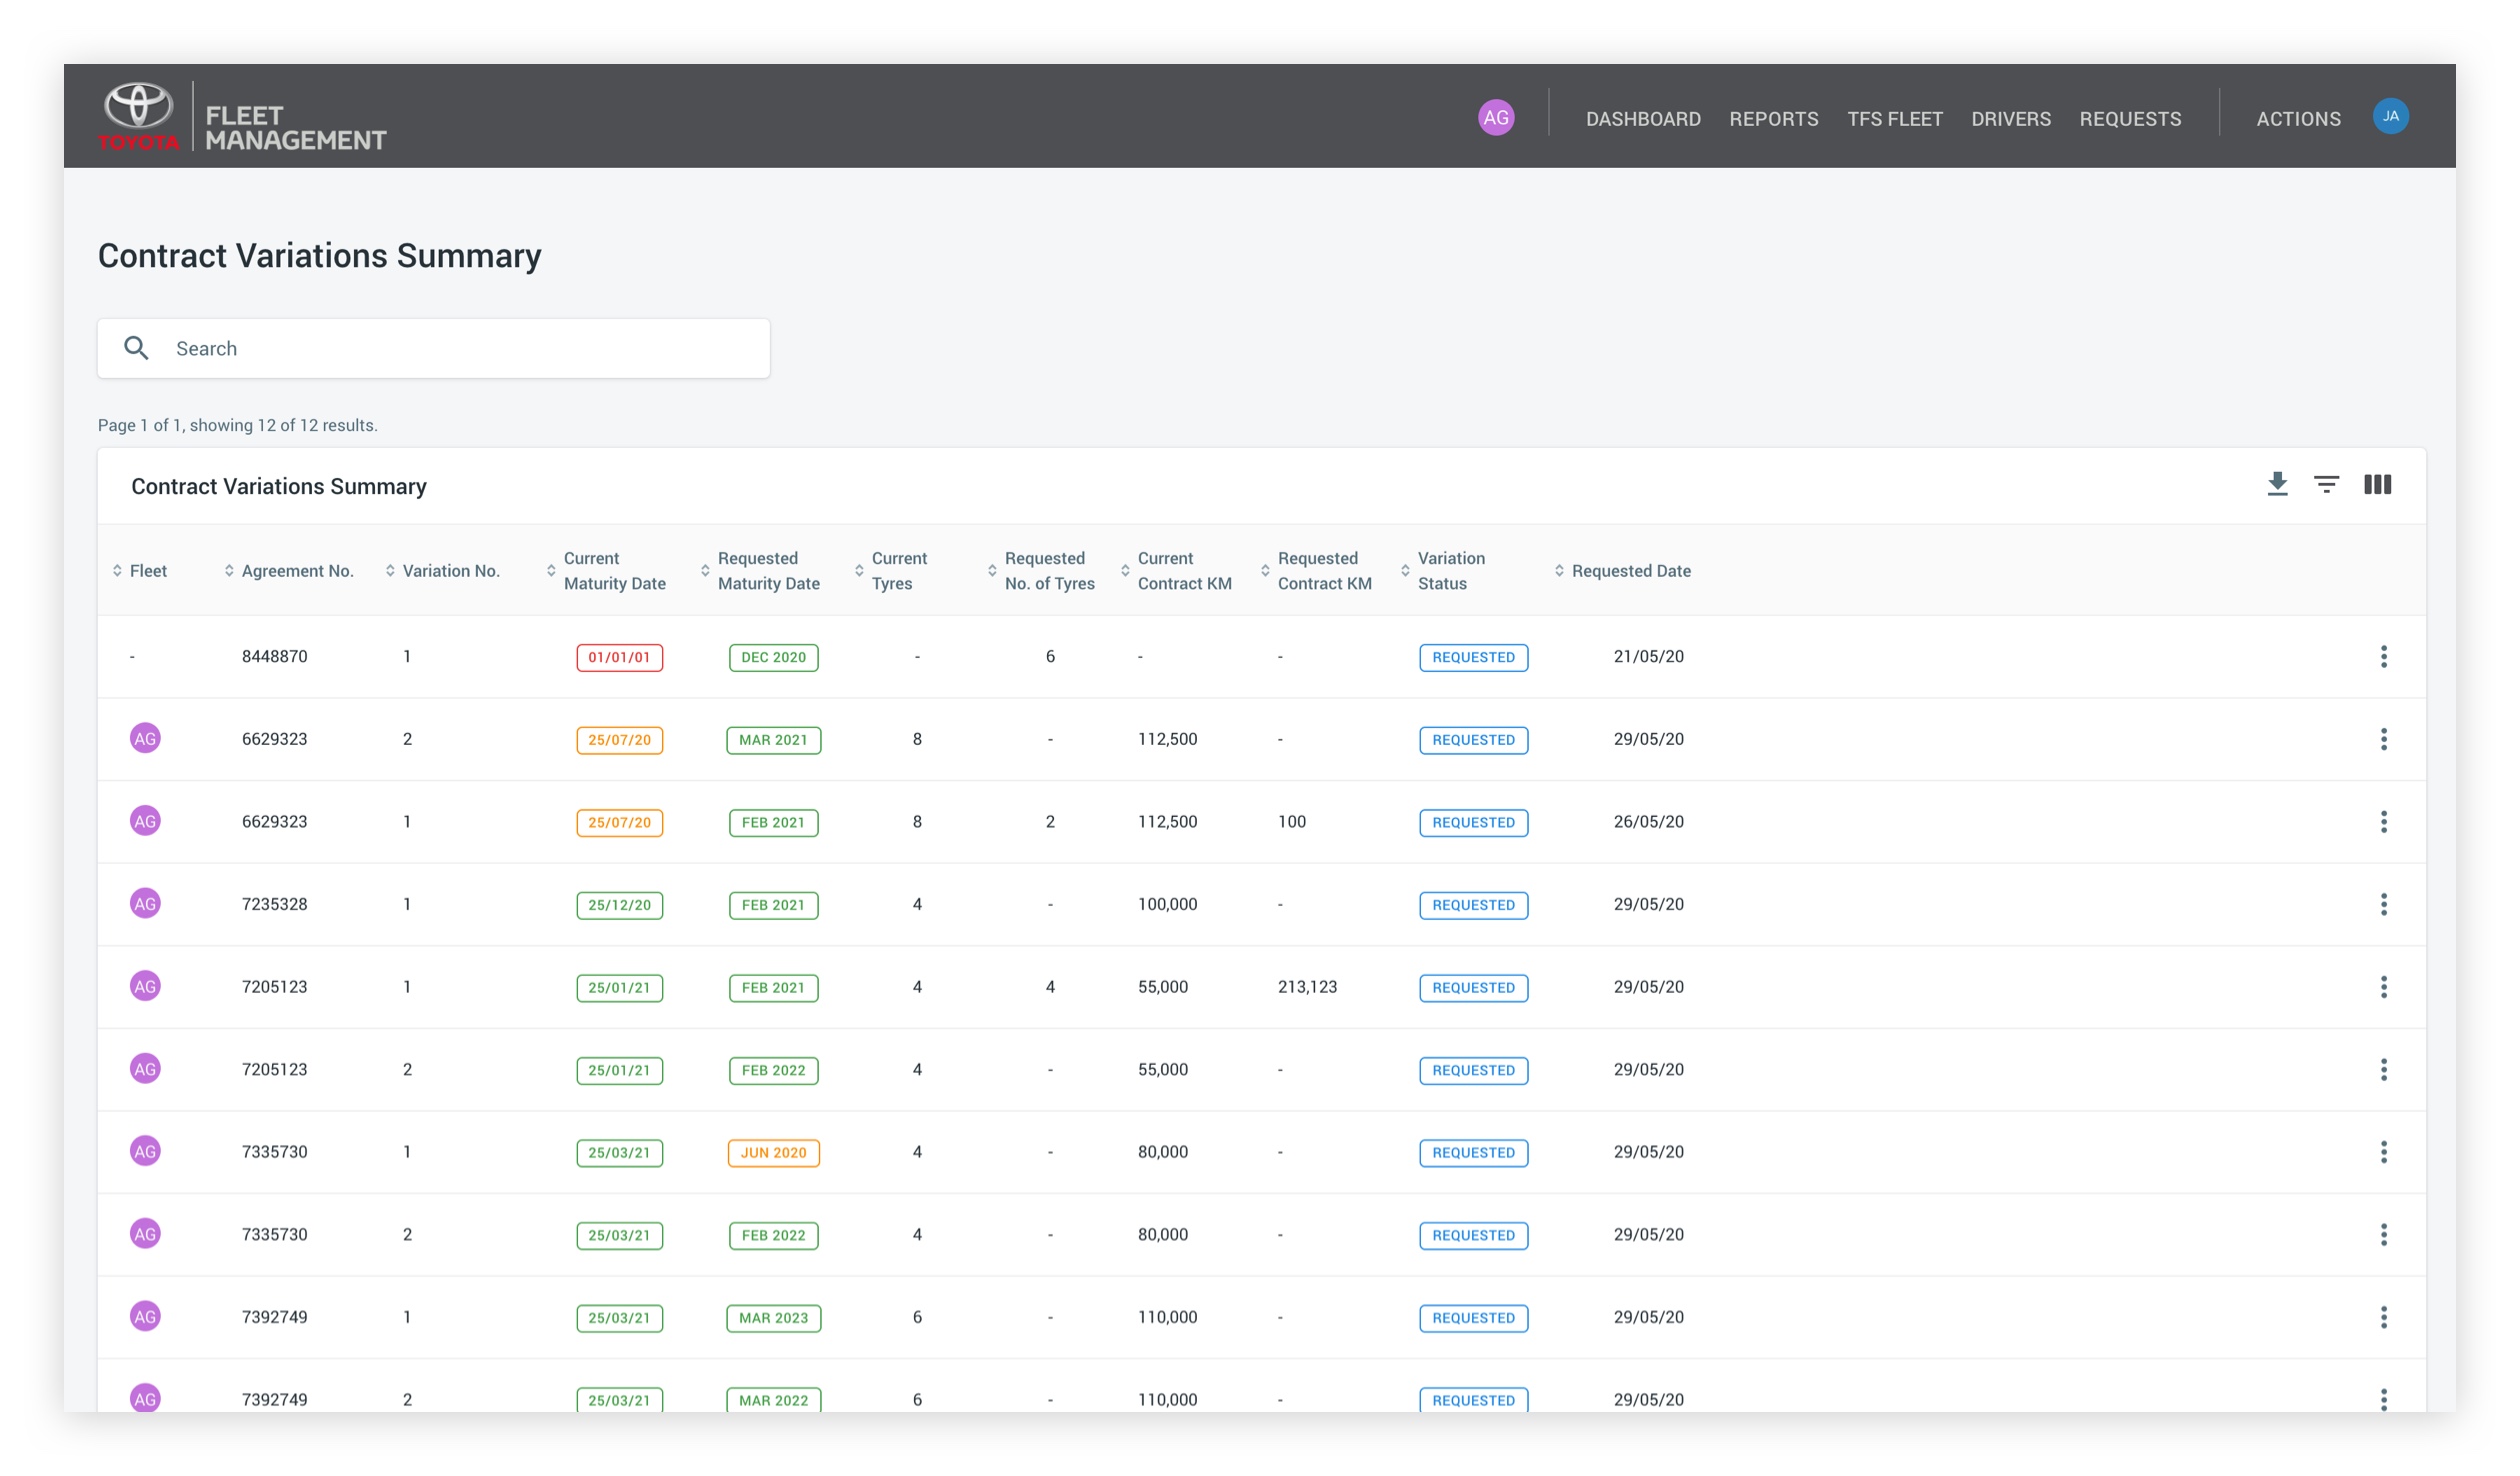
Task: Click the page results count text
Action: pos(237,425)
